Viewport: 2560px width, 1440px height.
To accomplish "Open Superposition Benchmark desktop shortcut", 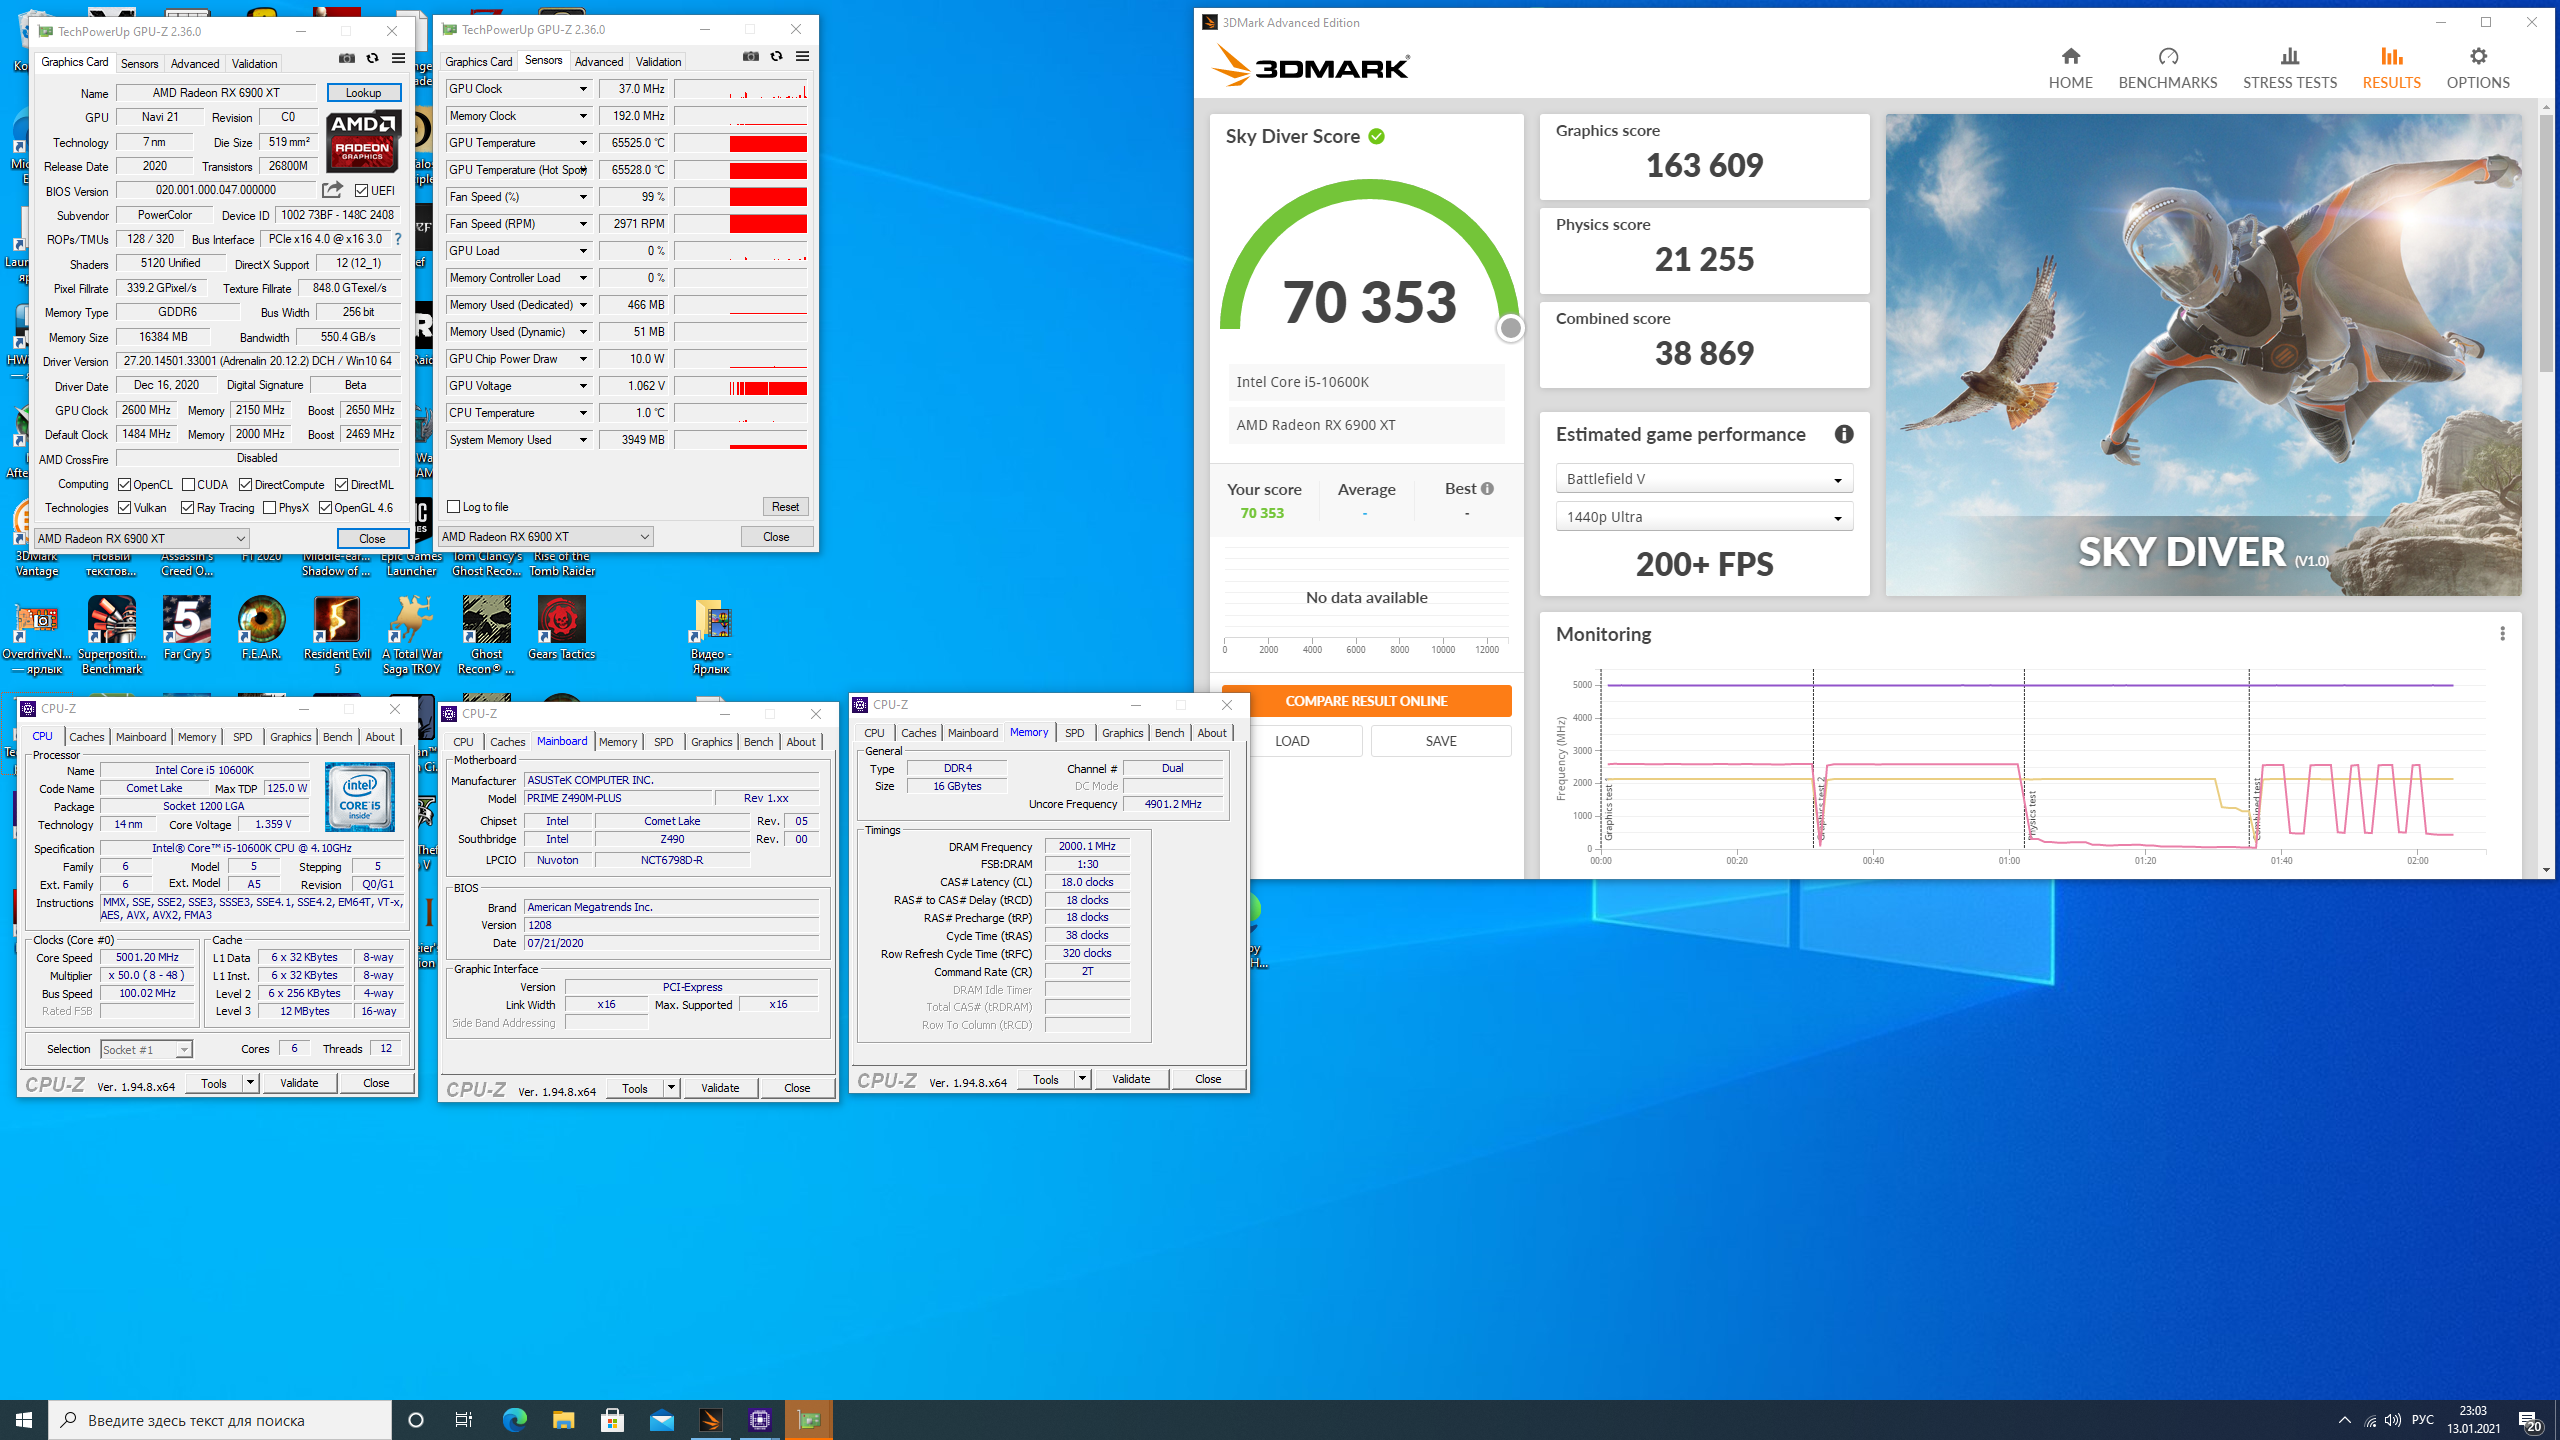I will click(112, 636).
